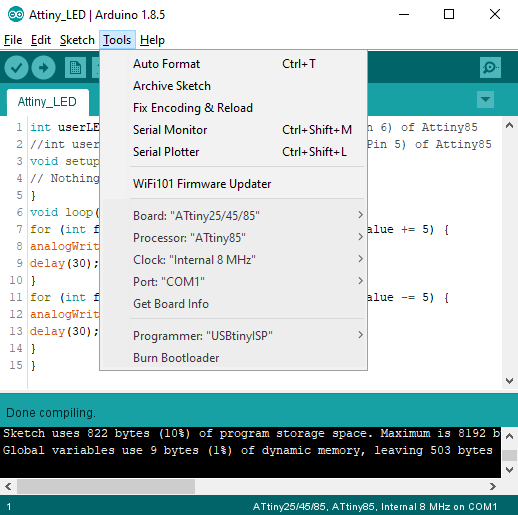The image size is (518, 515).
Task: Click the New sketch toolbar icon
Action: [75, 68]
